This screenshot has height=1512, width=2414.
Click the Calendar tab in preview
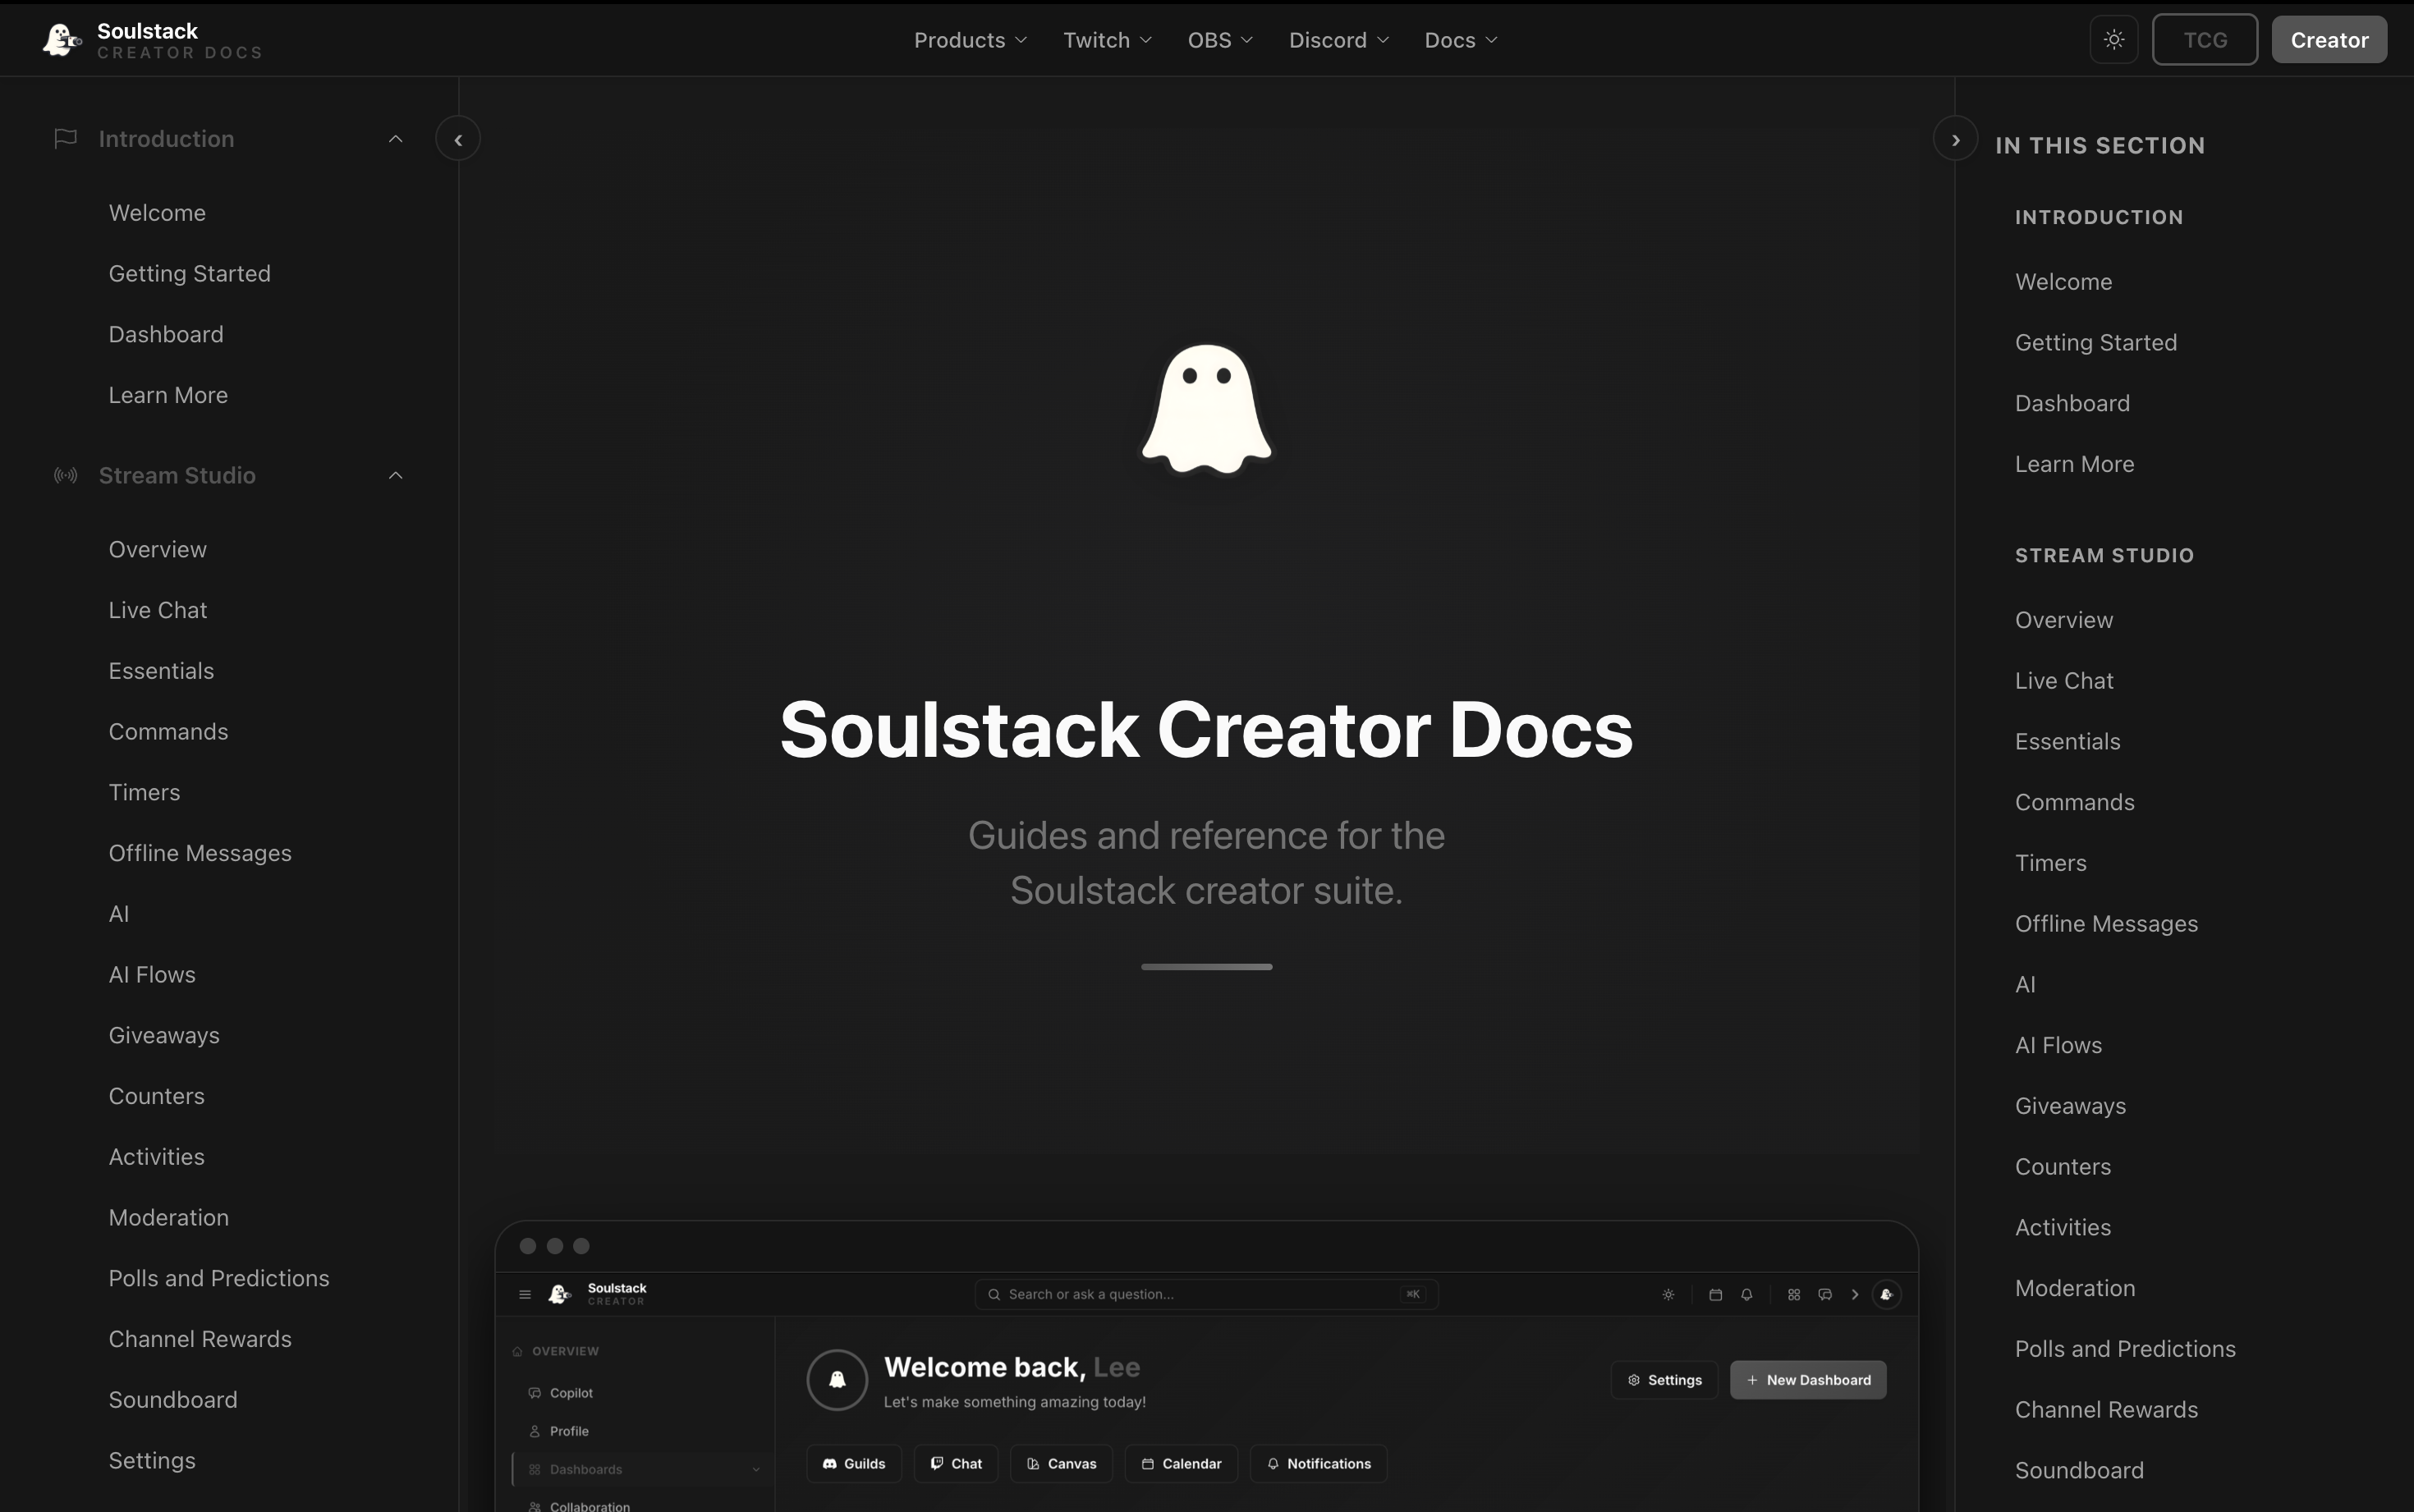1181,1464
